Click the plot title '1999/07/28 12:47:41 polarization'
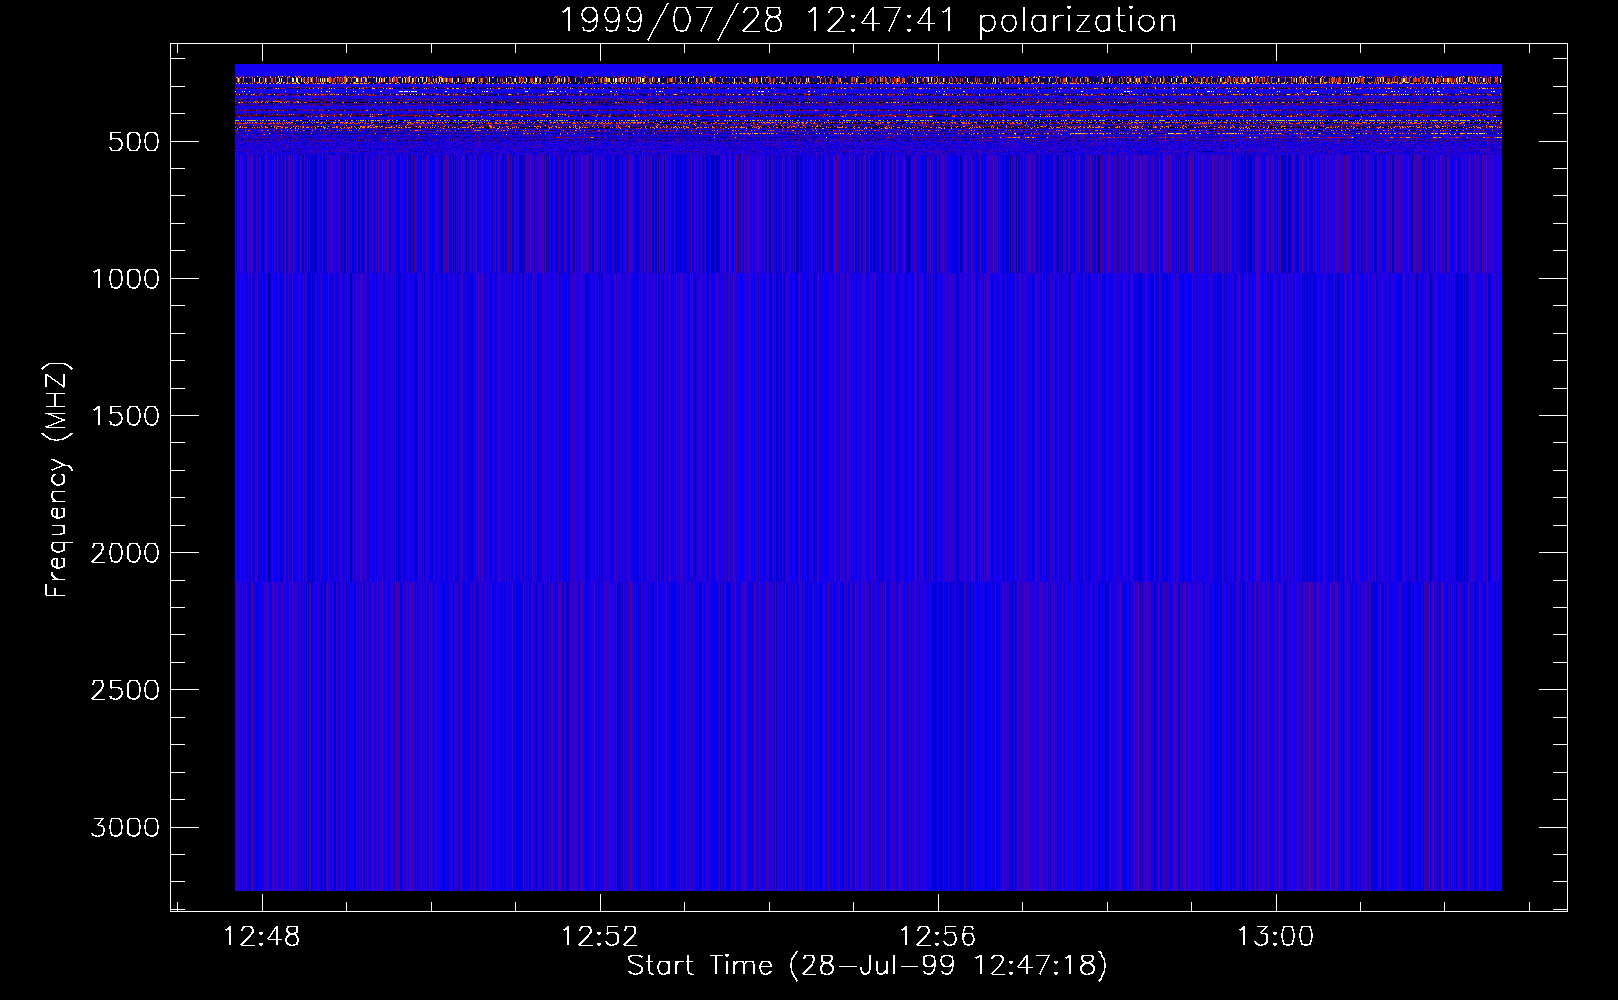Image resolution: width=1618 pixels, height=1000 pixels. coord(867,21)
